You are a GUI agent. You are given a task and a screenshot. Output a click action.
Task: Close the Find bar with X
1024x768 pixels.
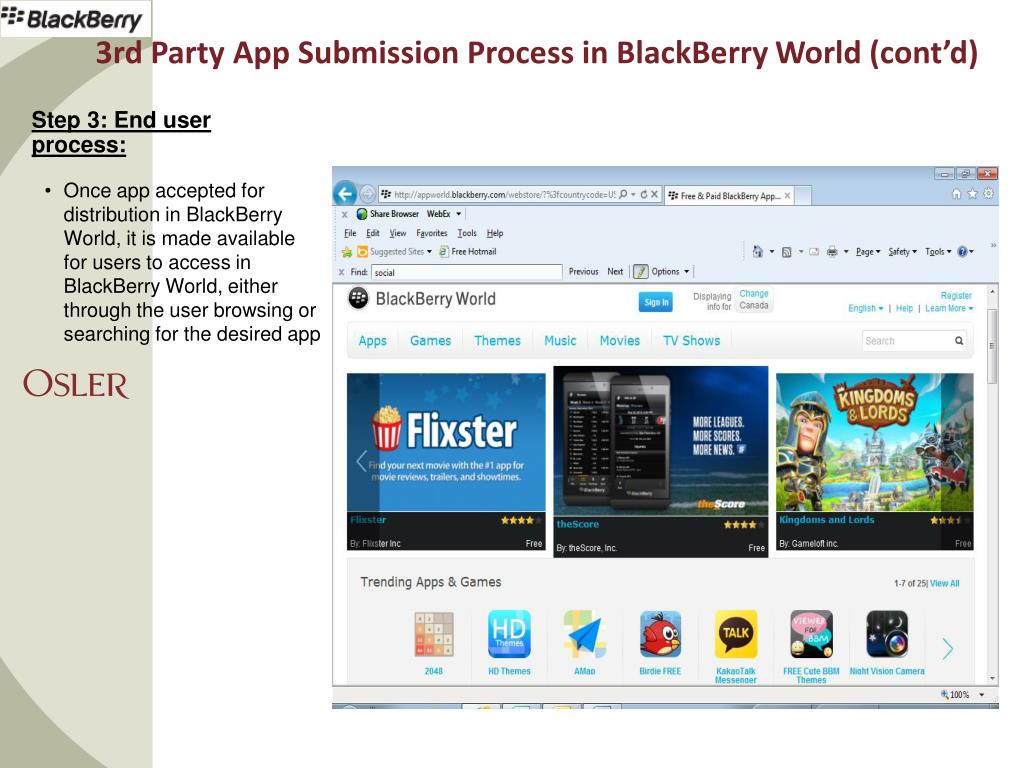[x=342, y=272]
